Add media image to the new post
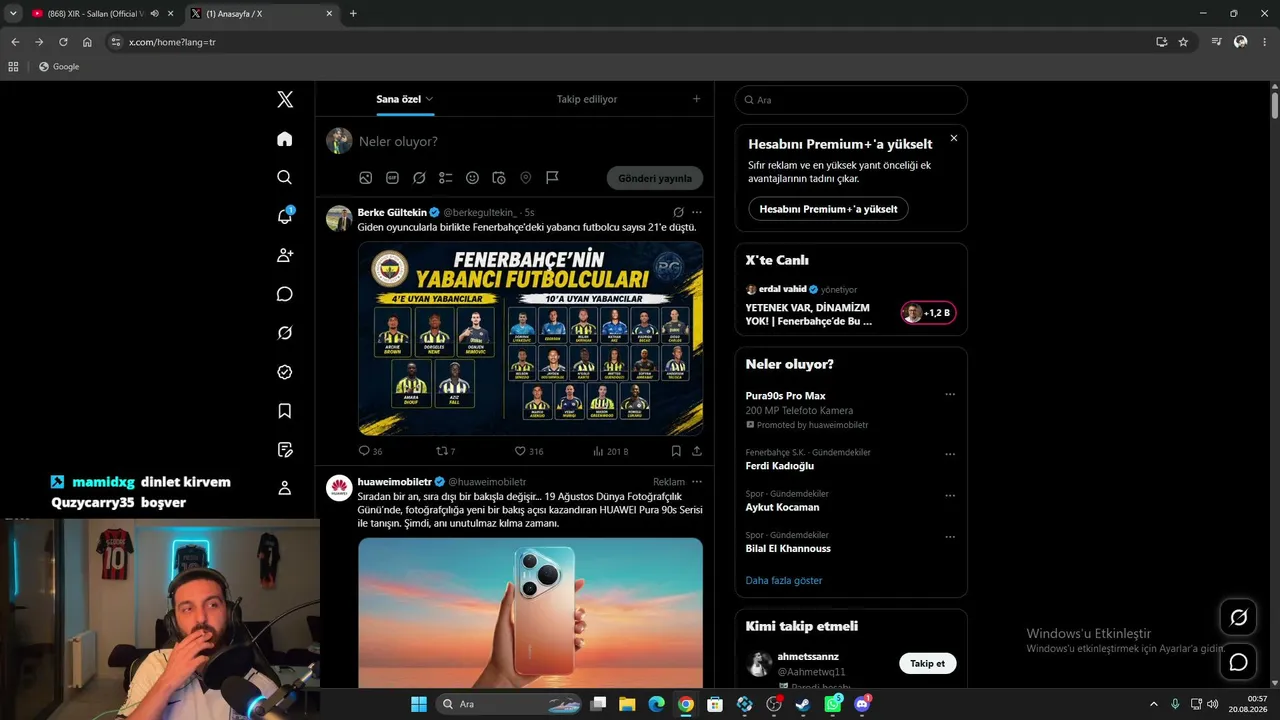 tap(366, 178)
